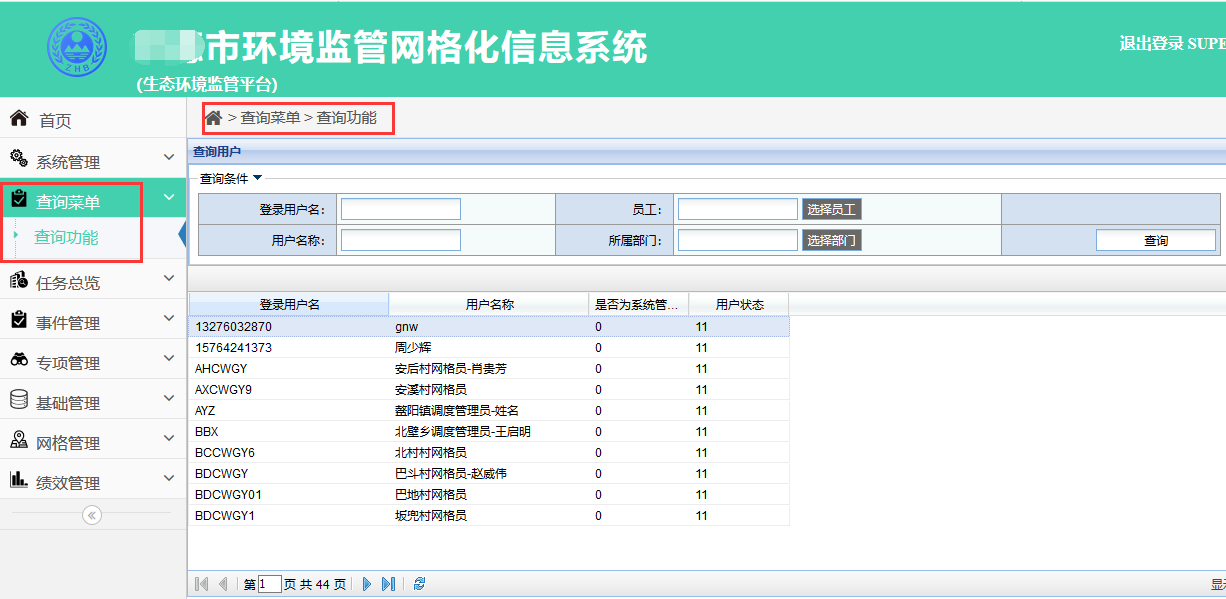Click the grid-map icon beside 网格管理

pos(18,440)
